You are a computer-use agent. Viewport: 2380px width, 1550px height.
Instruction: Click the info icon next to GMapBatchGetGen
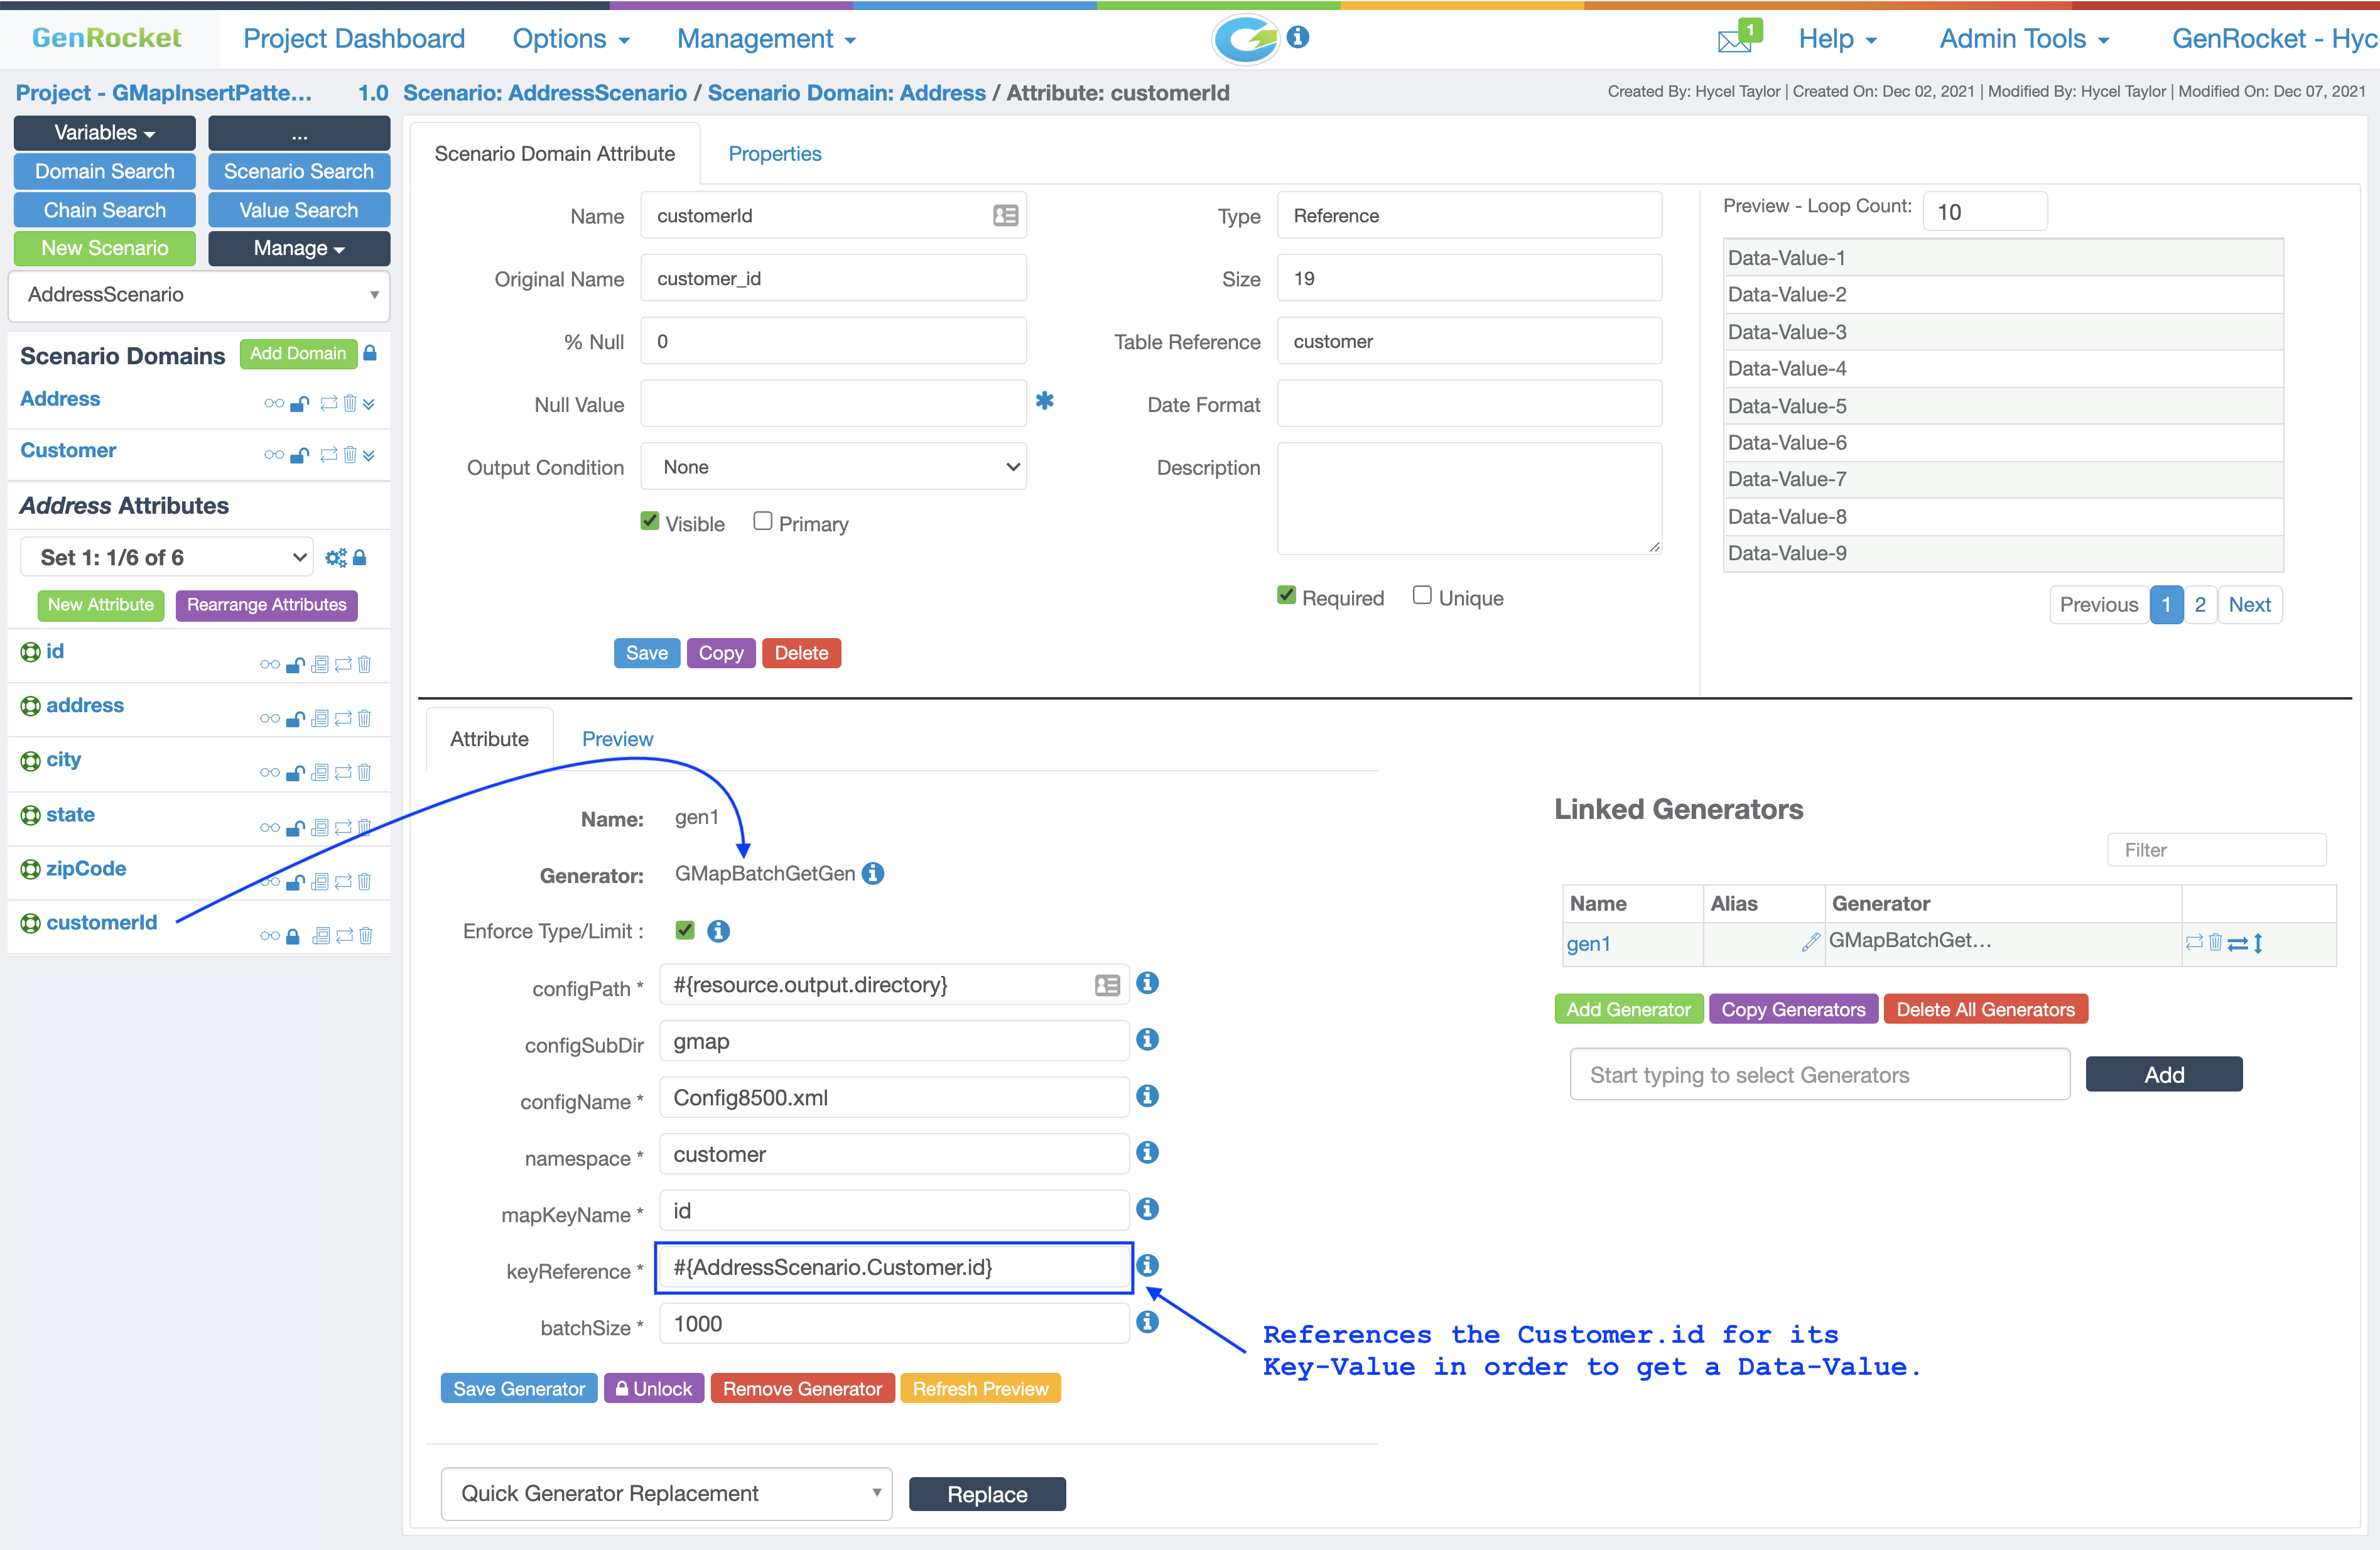click(873, 873)
